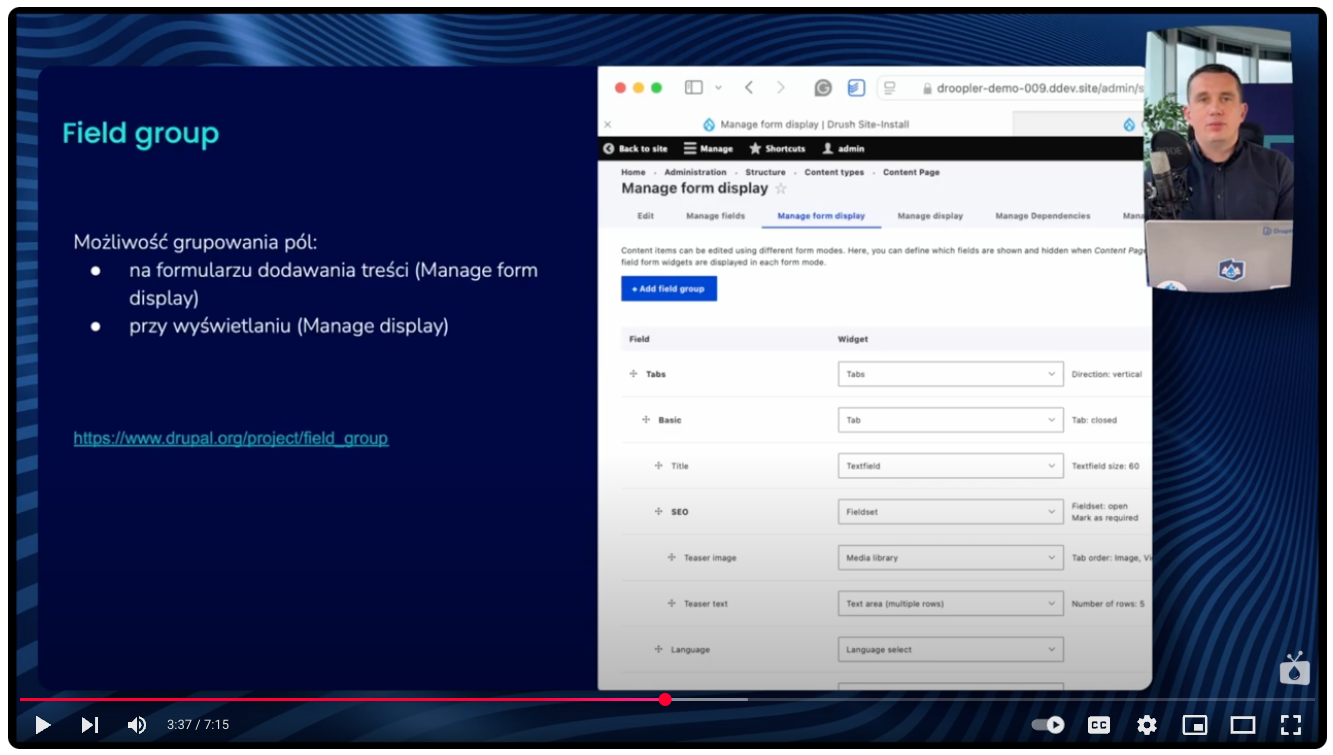
Task: Toggle autoplay switch
Action: [x=1049, y=725]
